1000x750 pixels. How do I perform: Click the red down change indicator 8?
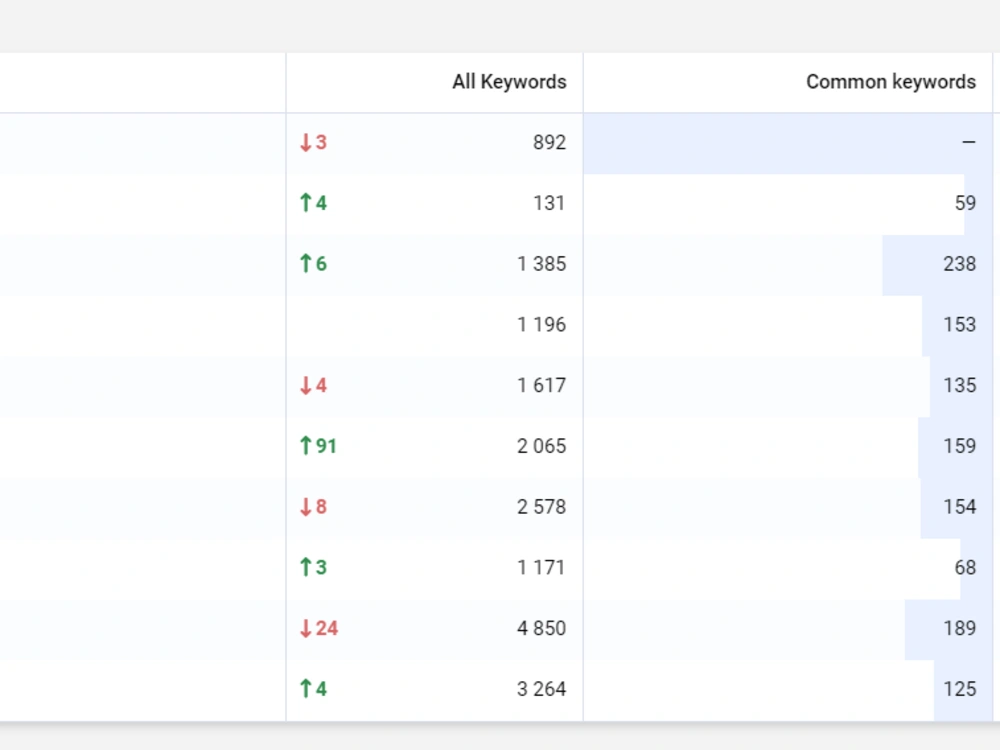313,506
